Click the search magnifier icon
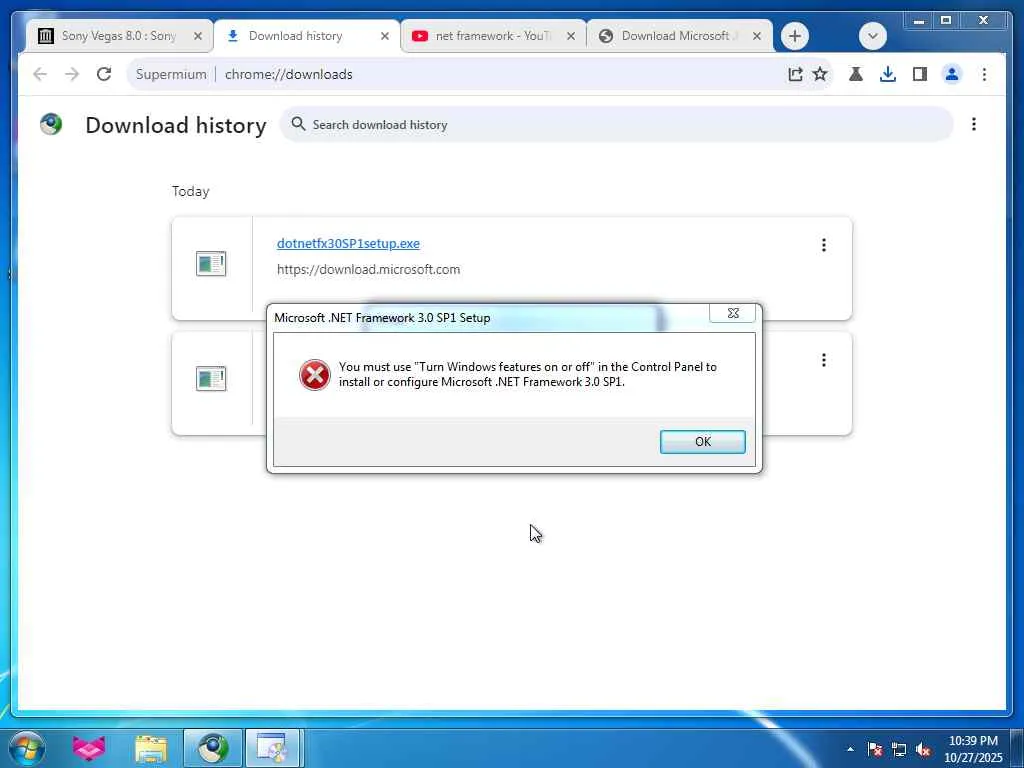The height and width of the screenshot is (768, 1024). [x=298, y=123]
